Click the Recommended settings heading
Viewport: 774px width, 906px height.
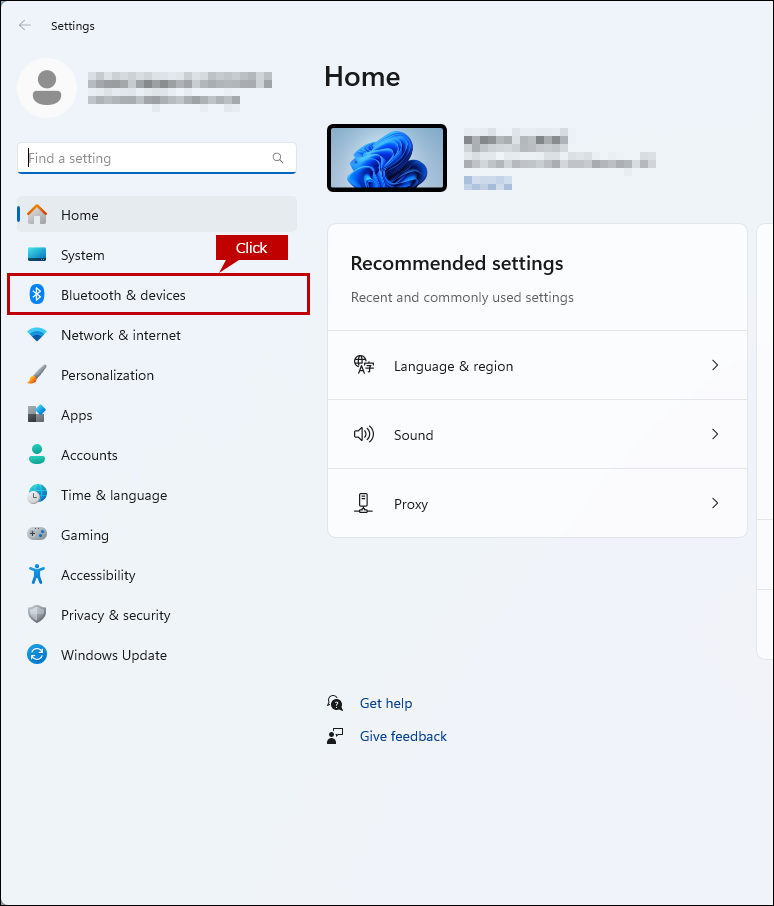click(456, 263)
